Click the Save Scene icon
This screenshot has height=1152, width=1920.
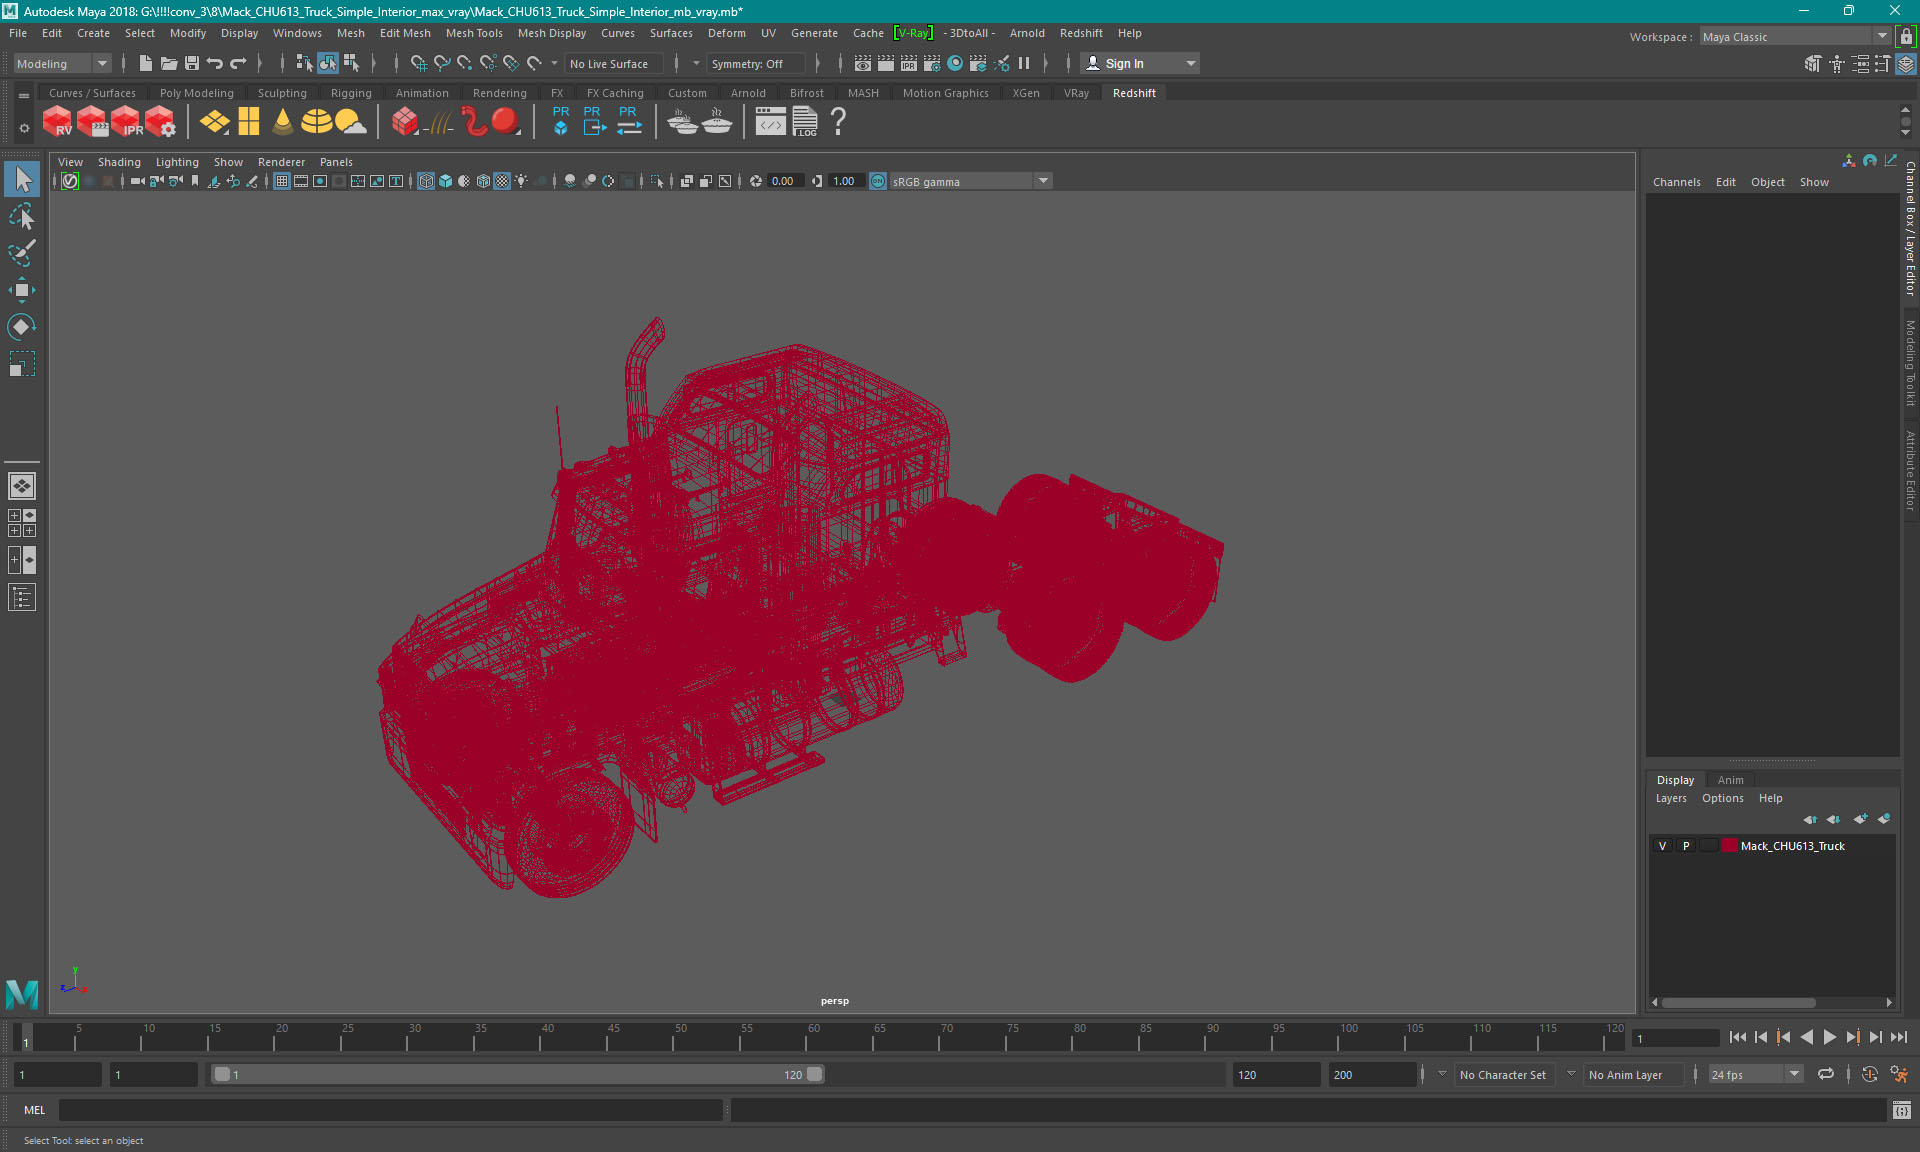192,63
